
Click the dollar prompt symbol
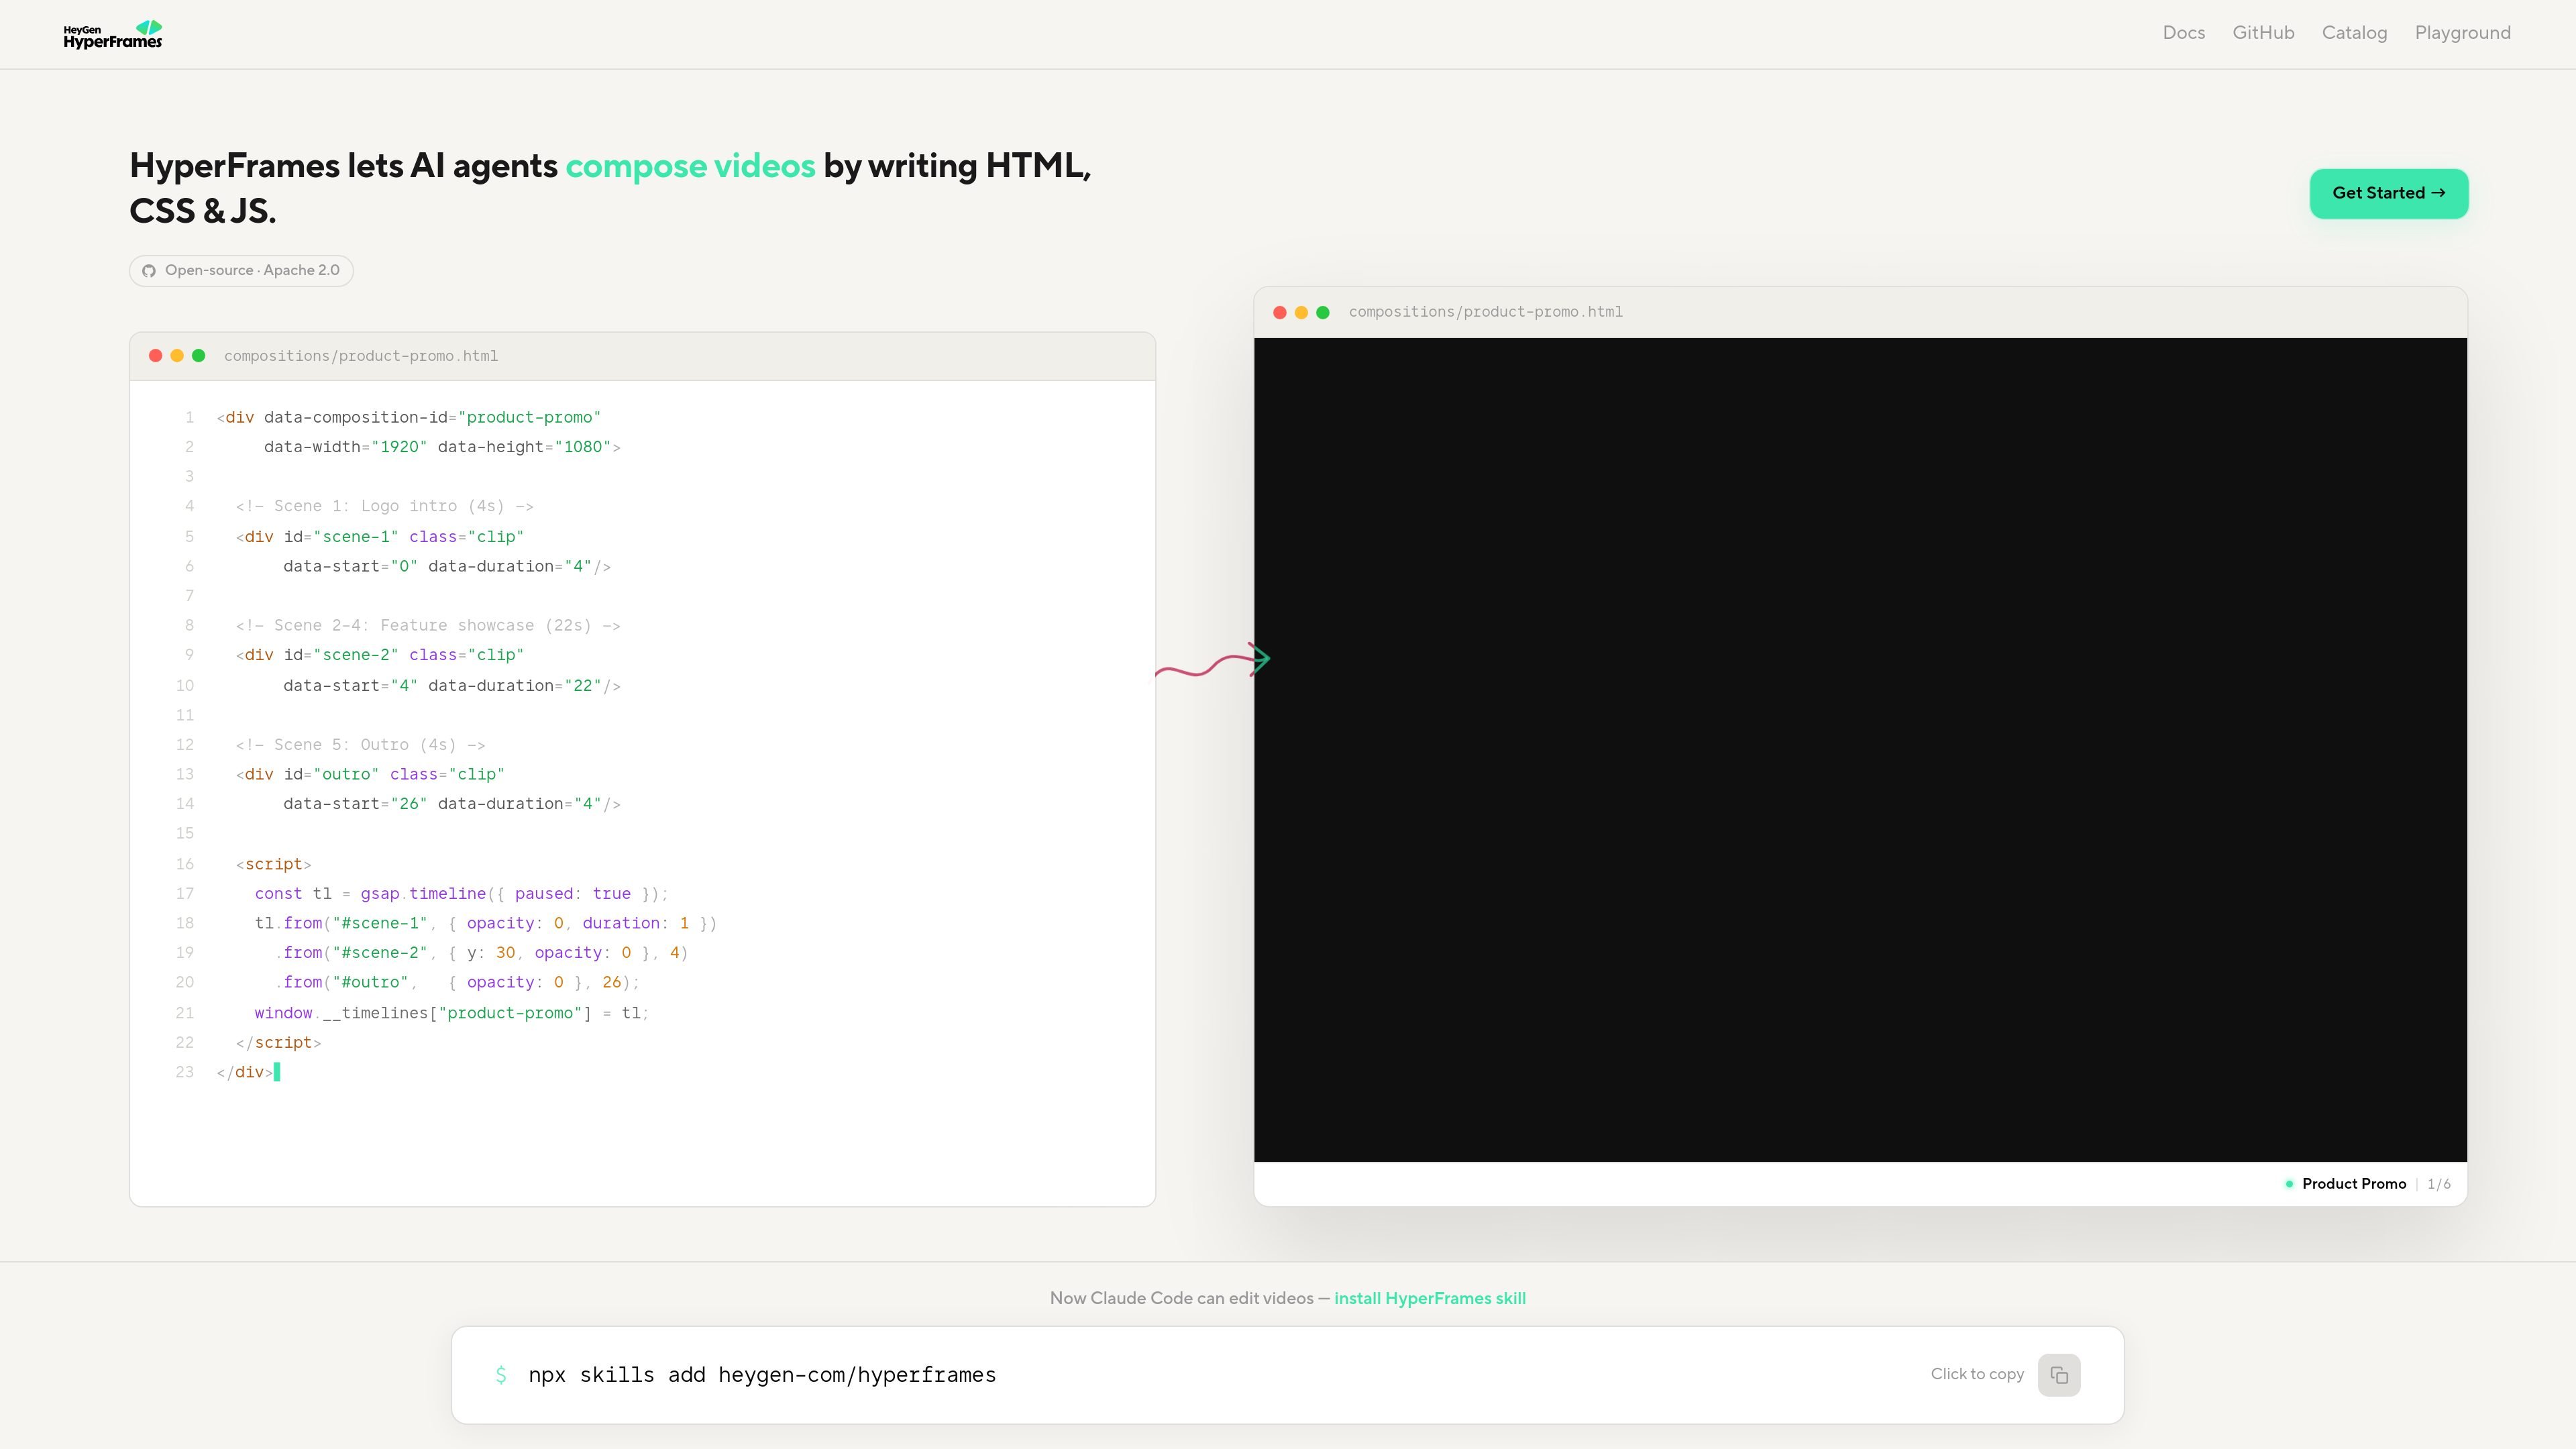point(501,1375)
